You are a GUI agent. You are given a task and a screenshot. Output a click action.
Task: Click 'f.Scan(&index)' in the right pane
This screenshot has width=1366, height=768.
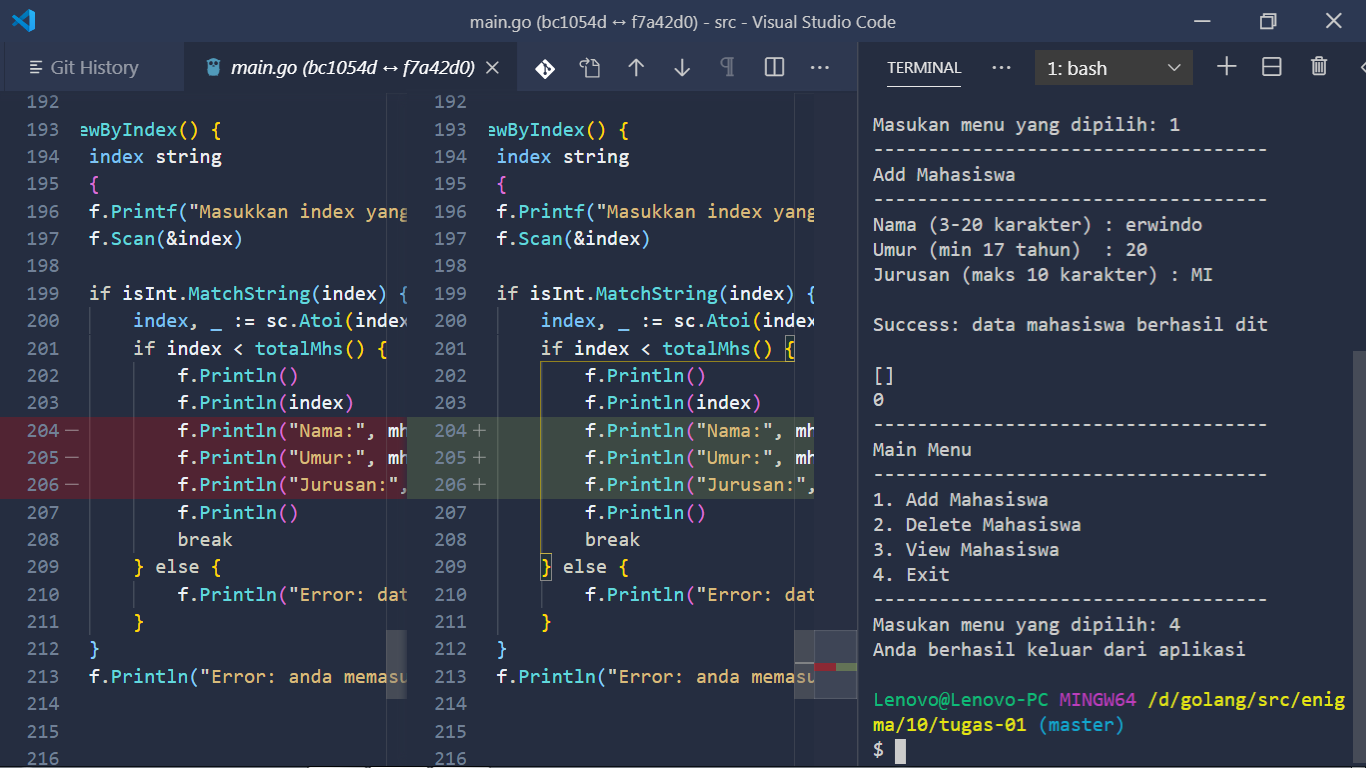(573, 239)
